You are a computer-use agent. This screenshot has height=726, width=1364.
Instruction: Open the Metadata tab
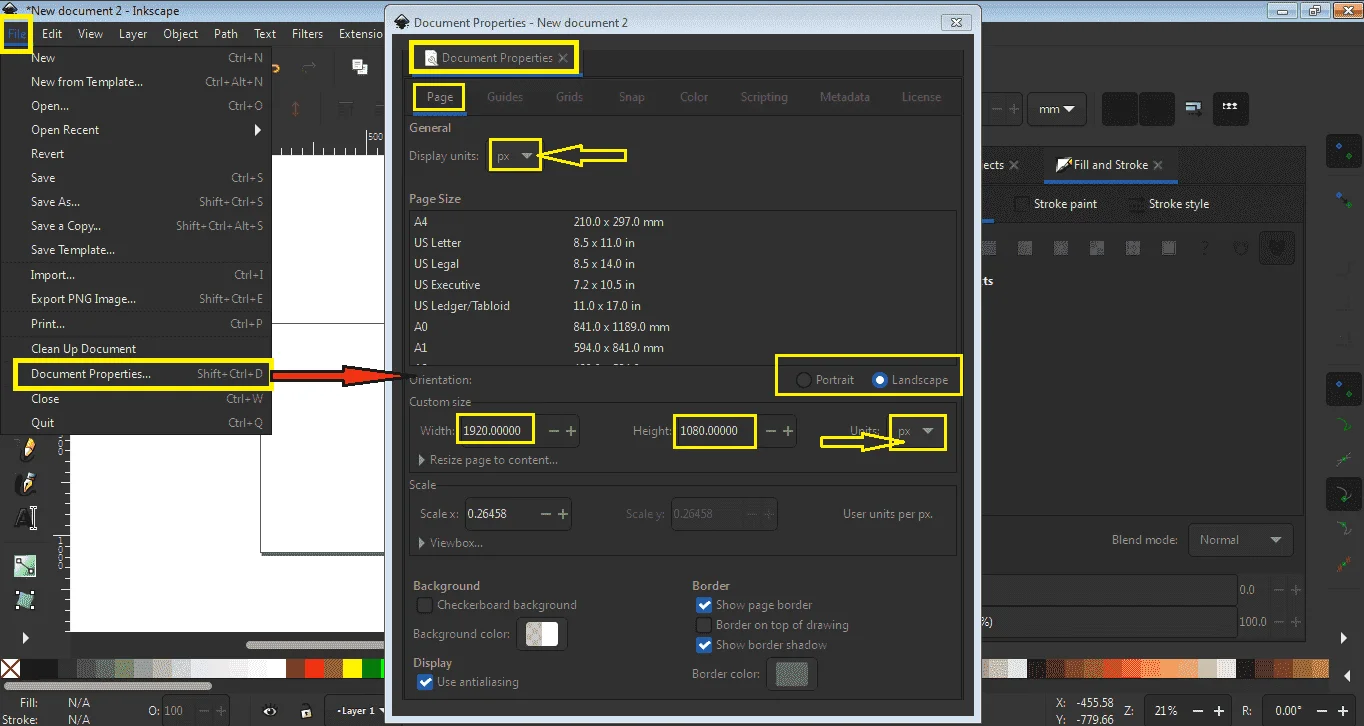pyautogui.click(x=844, y=97)
